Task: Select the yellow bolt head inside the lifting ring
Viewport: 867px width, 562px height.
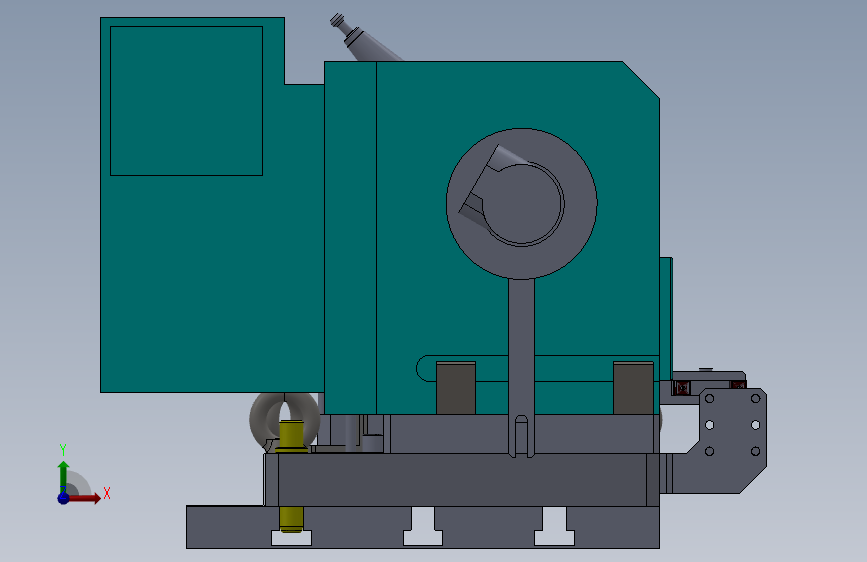Action: [x=291, y=436]
